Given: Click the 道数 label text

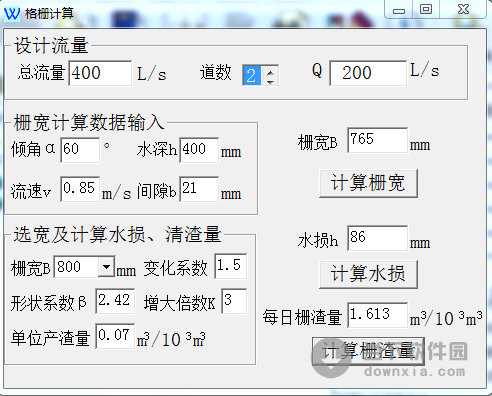Looking at the screenshot, I should point(216,73).
